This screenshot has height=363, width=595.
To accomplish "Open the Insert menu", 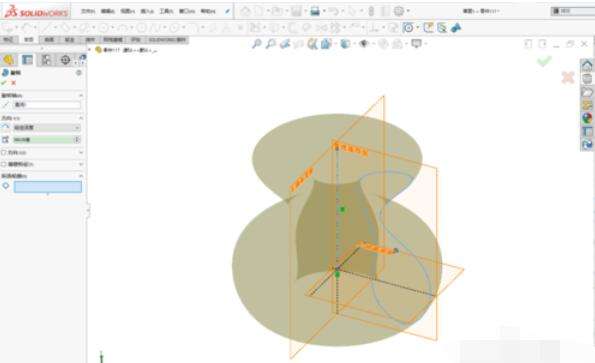I will [x=147, y=11].
